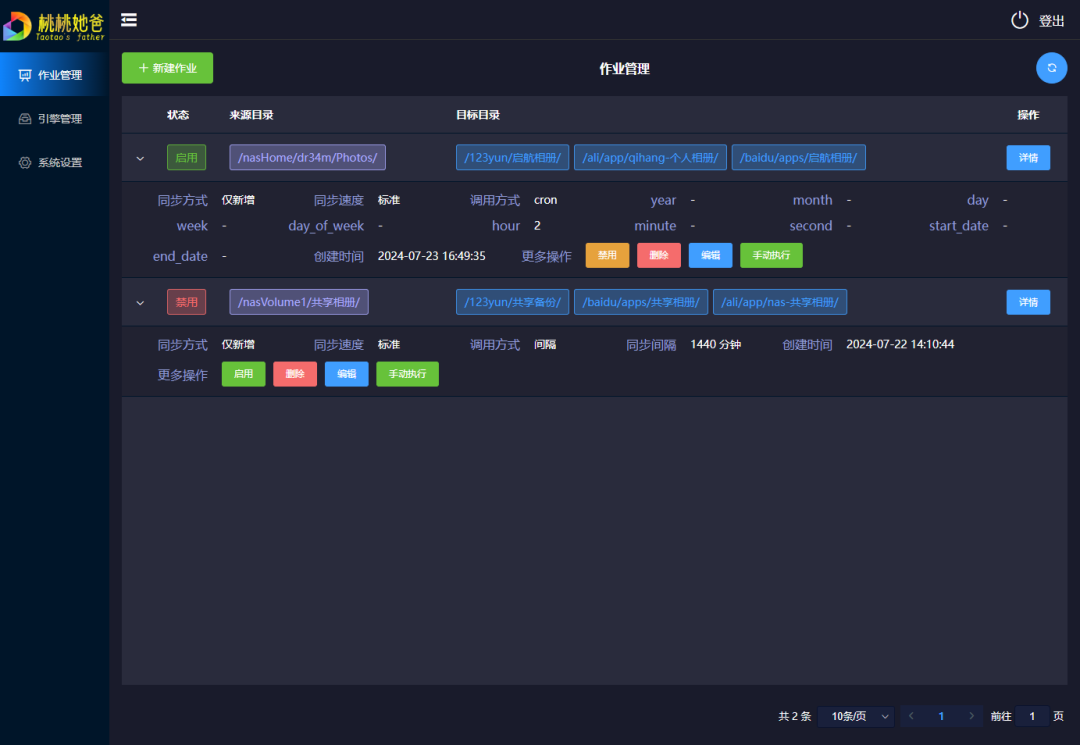This screenshot has width=1080, height=745.
Task: Click the green 新建作业 button
Action: pyautogui.click(x=167, y=68)
